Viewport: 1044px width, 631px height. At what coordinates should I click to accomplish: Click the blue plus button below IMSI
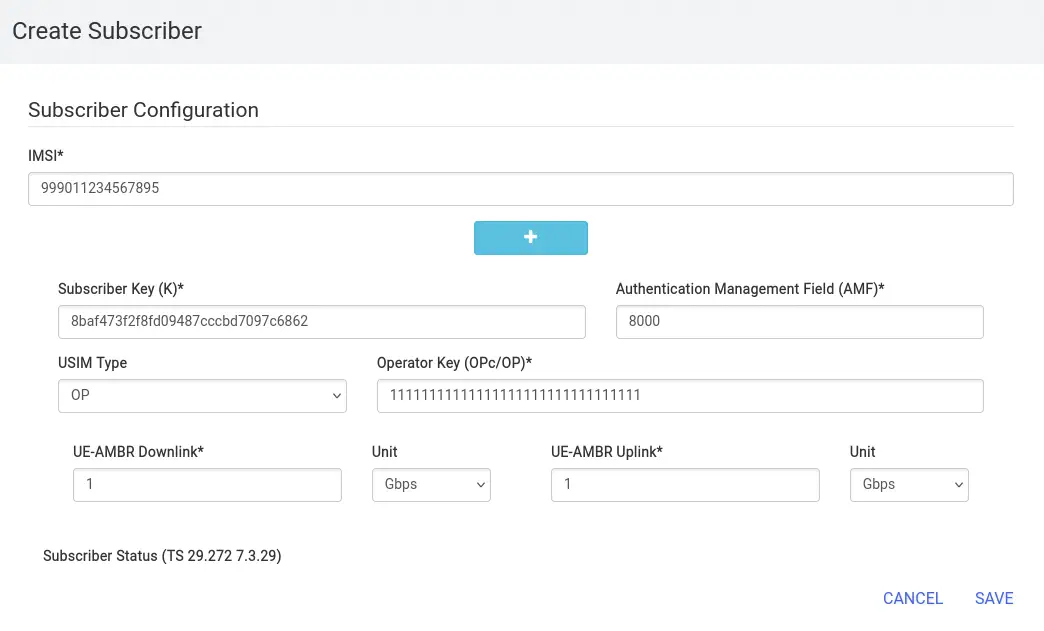coord(530,237)
